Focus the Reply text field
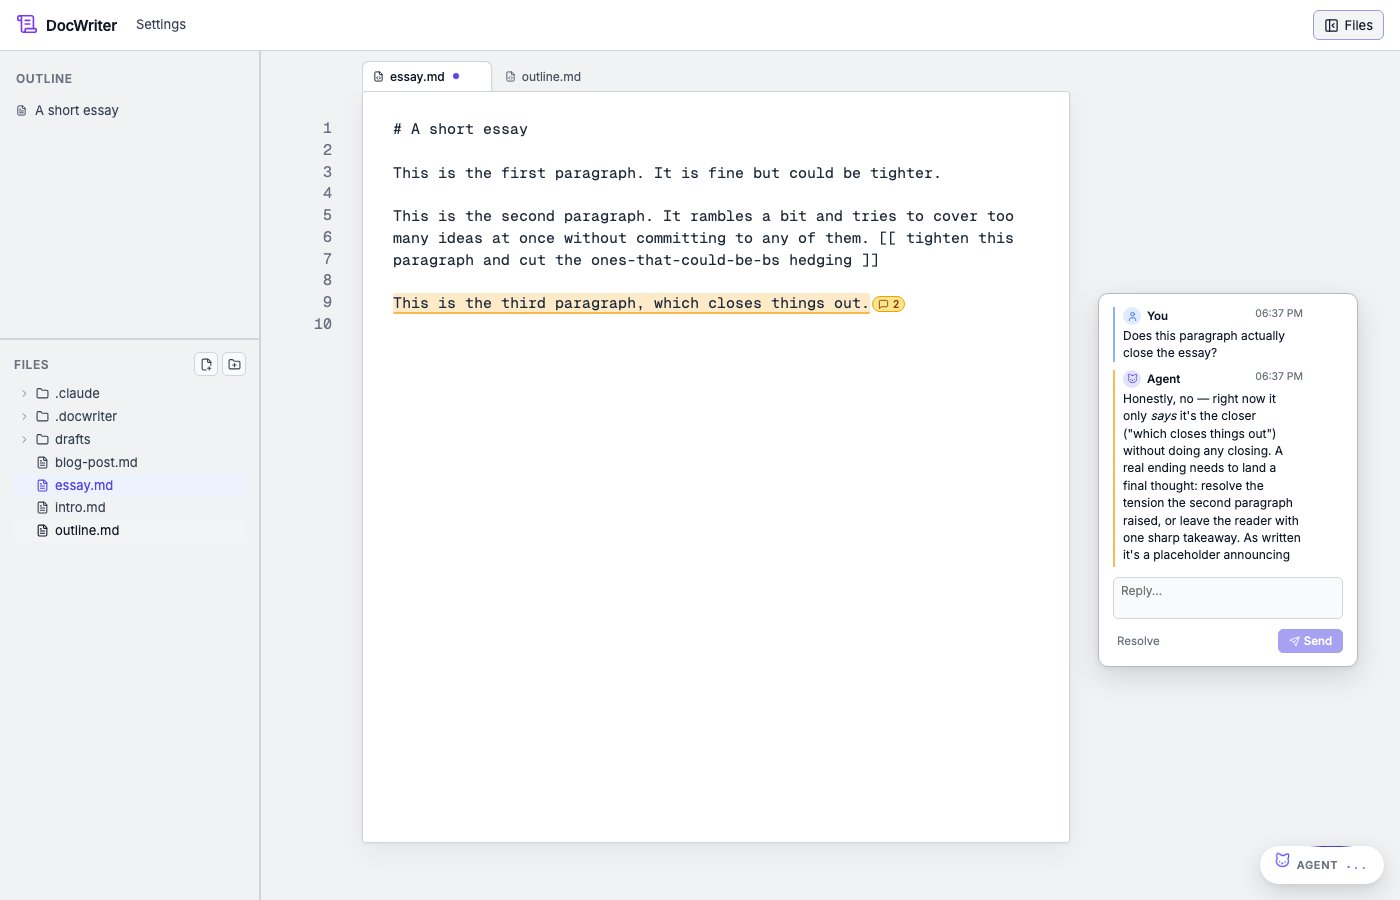The height and width of the screenshot is (900, 1400). click(x=1228, y=598)
